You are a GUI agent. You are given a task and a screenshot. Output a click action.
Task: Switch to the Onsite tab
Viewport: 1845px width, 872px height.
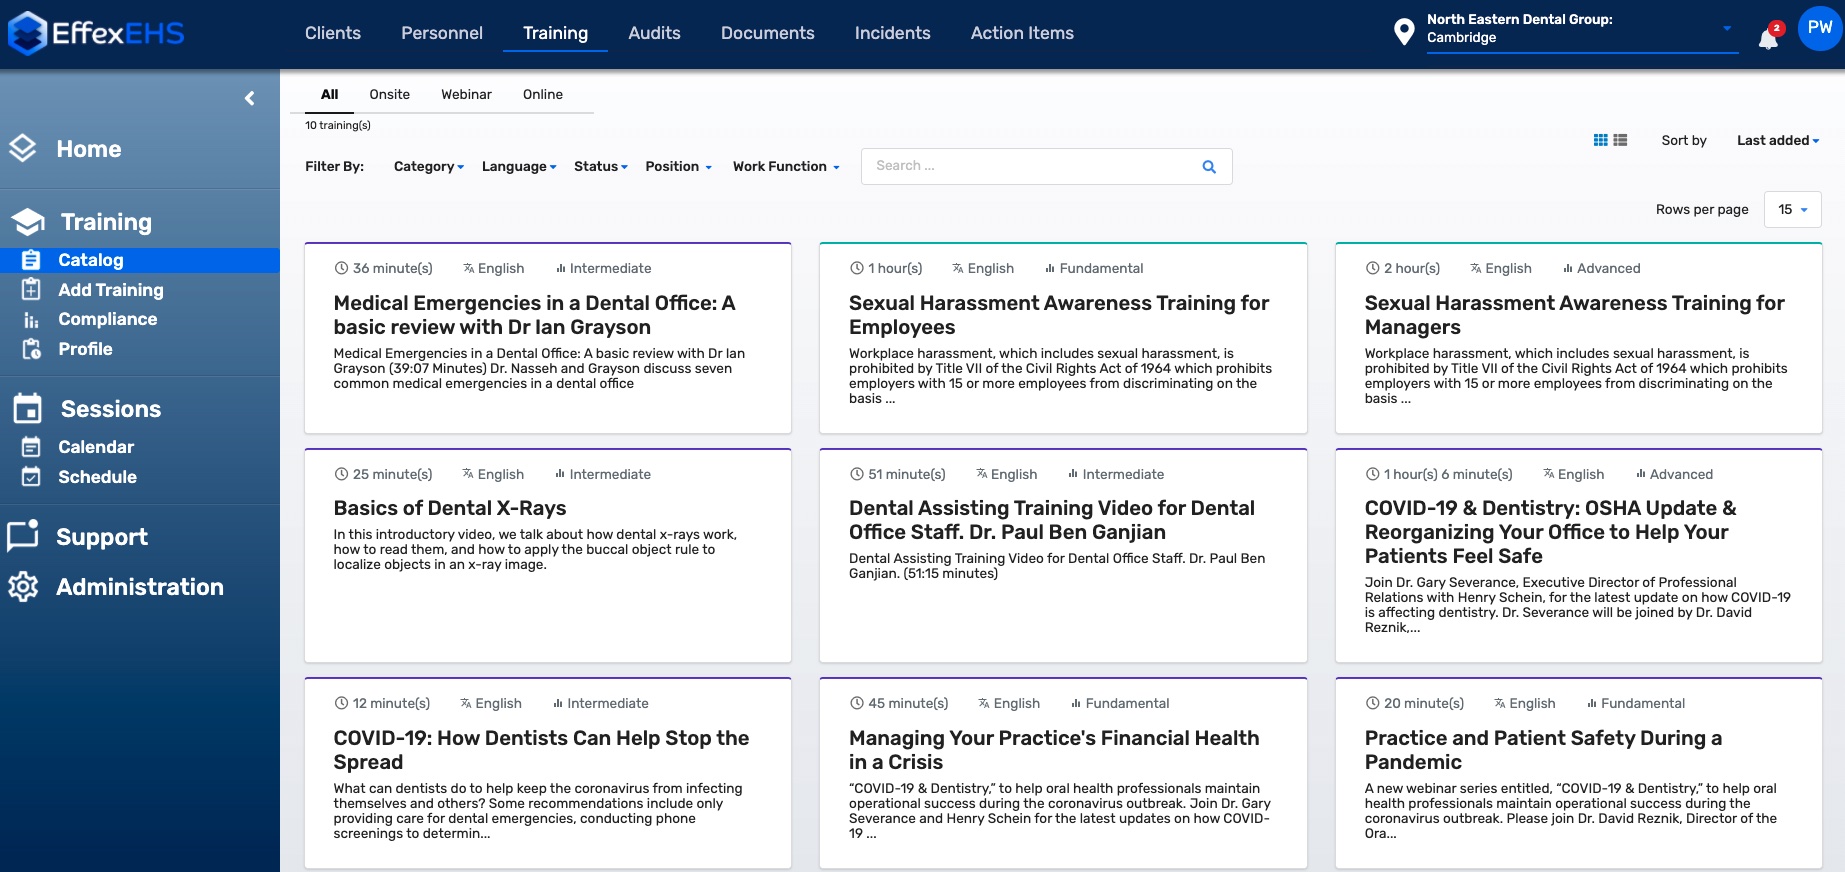pos(390,95)
